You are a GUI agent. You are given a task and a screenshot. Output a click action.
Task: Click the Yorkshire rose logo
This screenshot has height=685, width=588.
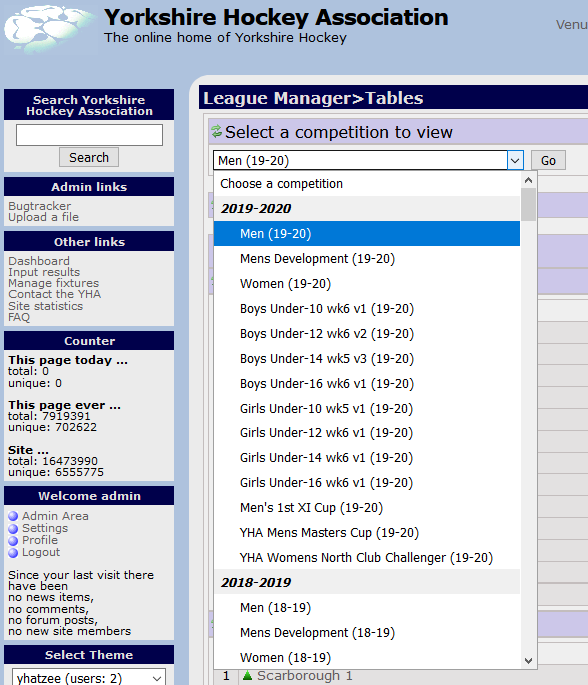[x=49, y=29]
